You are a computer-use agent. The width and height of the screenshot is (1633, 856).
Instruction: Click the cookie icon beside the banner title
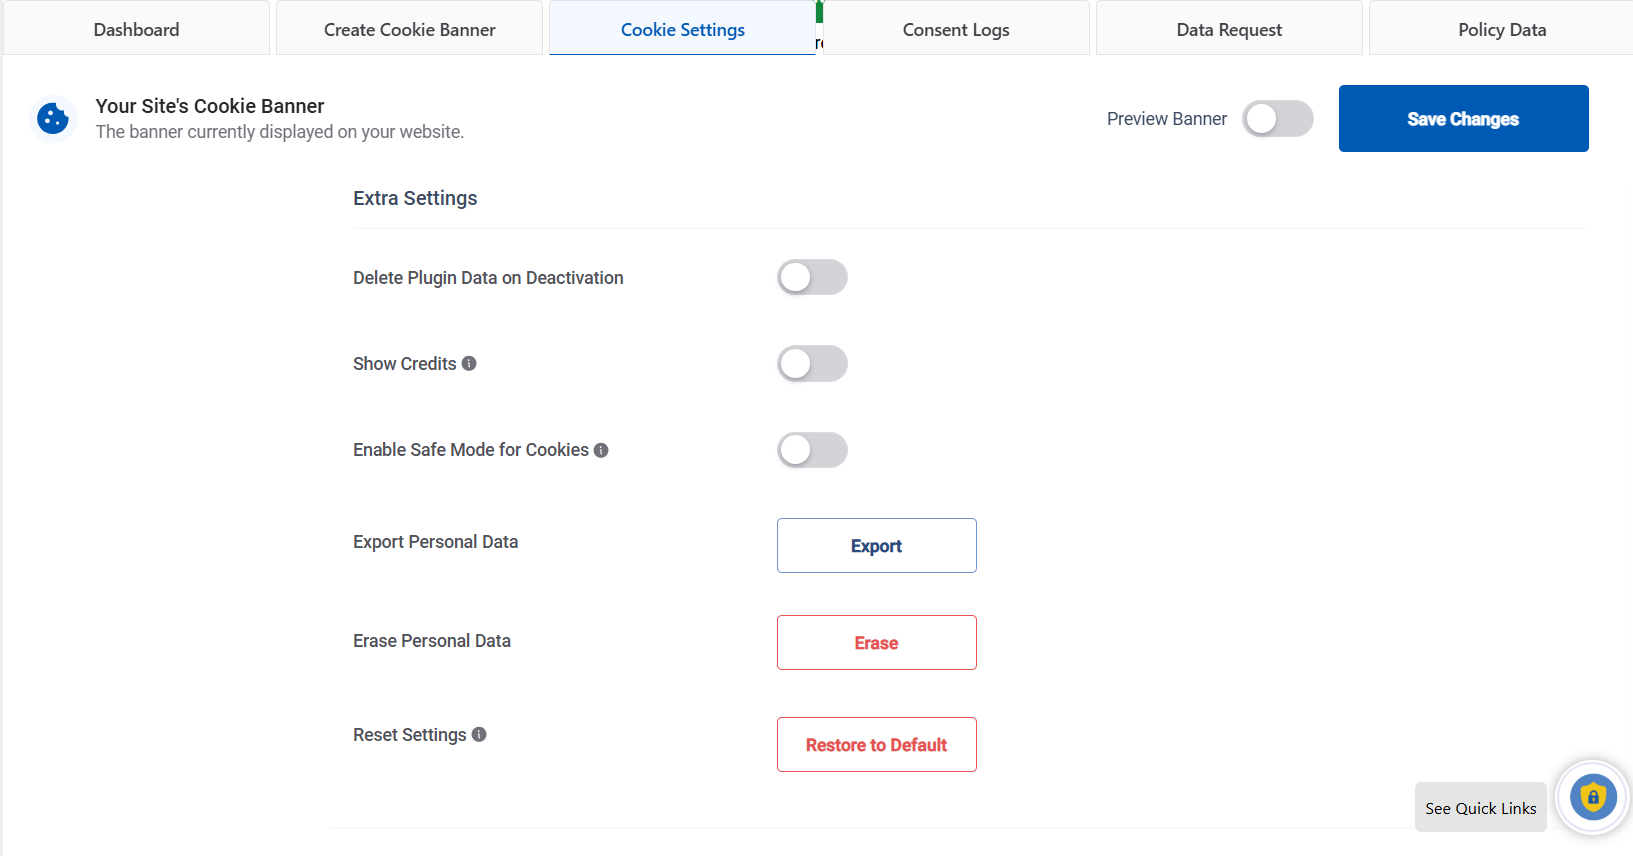click(53, 119)
